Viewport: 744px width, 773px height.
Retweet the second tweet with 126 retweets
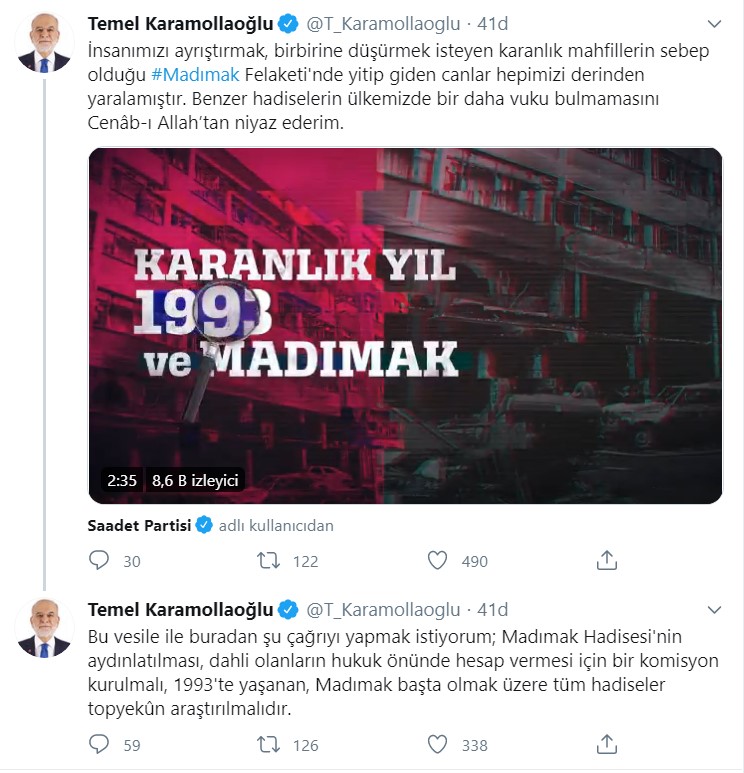[268, 744]
